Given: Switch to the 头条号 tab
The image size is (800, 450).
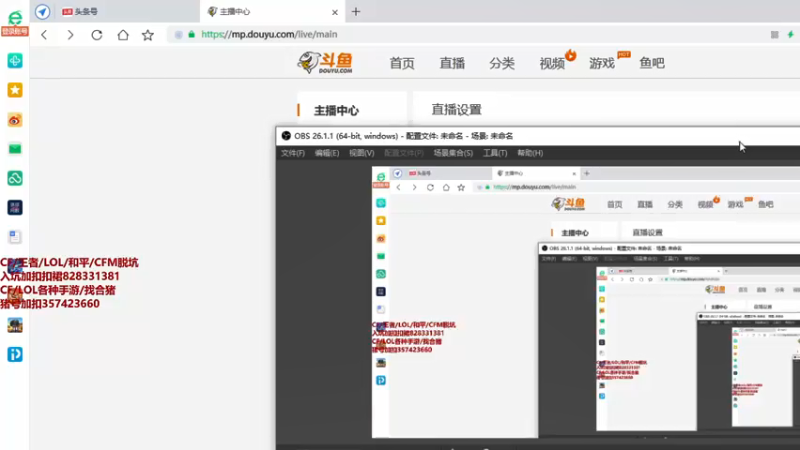Looking at the screenshot, I should coord(115,11).
